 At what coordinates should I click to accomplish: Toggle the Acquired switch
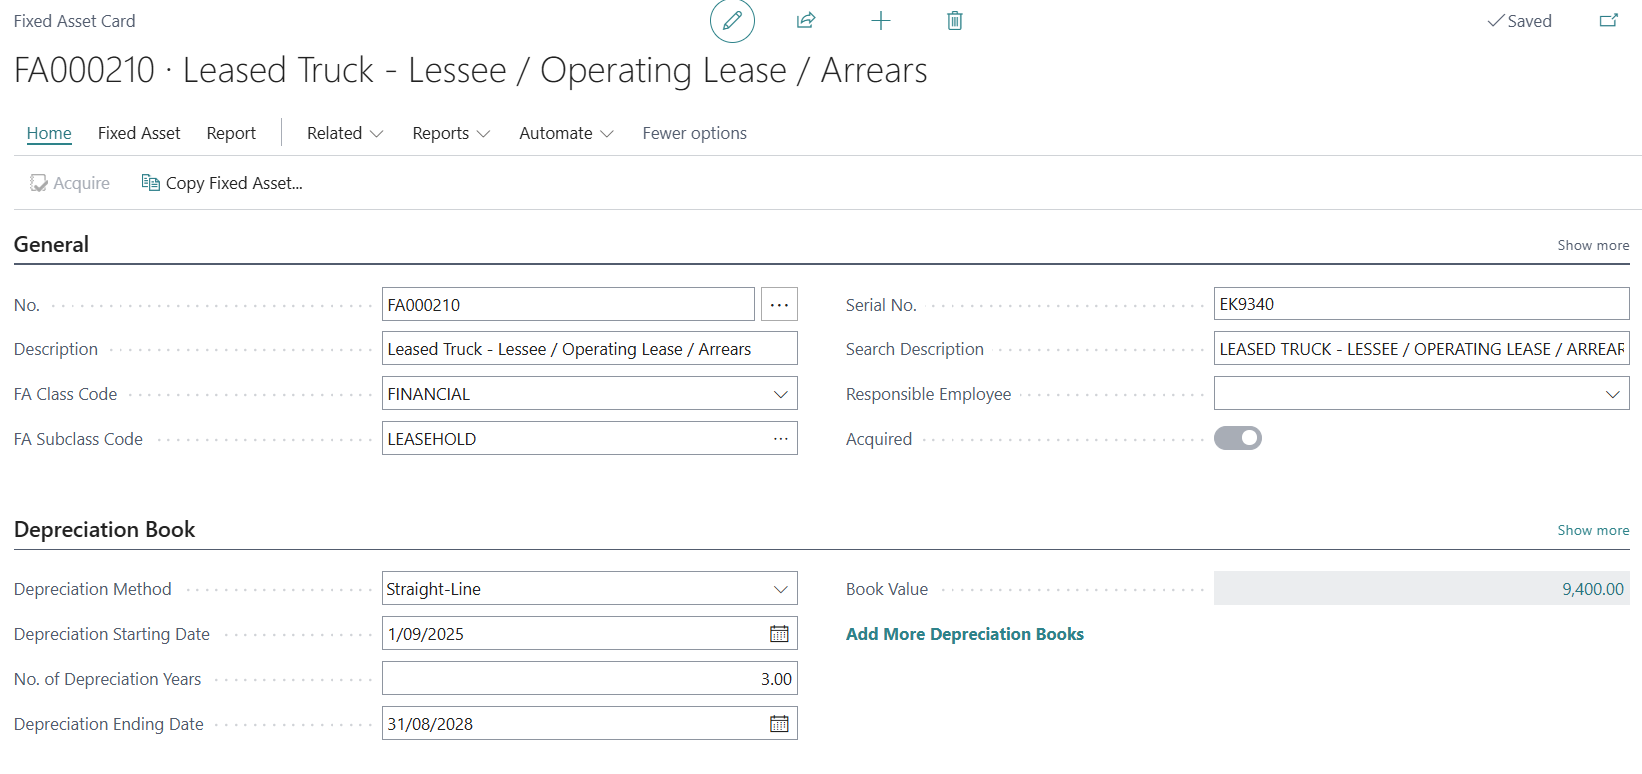click(x=1237, y=438)
